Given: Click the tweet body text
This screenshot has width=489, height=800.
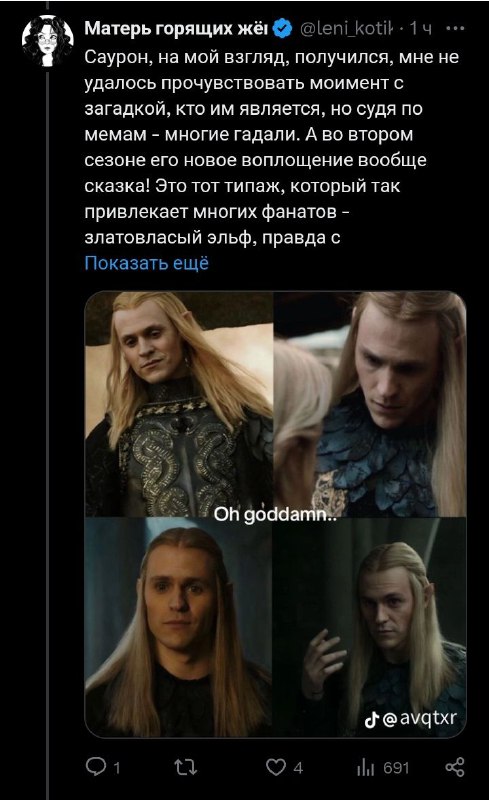Looking at the screenshot, I should 272,147.
